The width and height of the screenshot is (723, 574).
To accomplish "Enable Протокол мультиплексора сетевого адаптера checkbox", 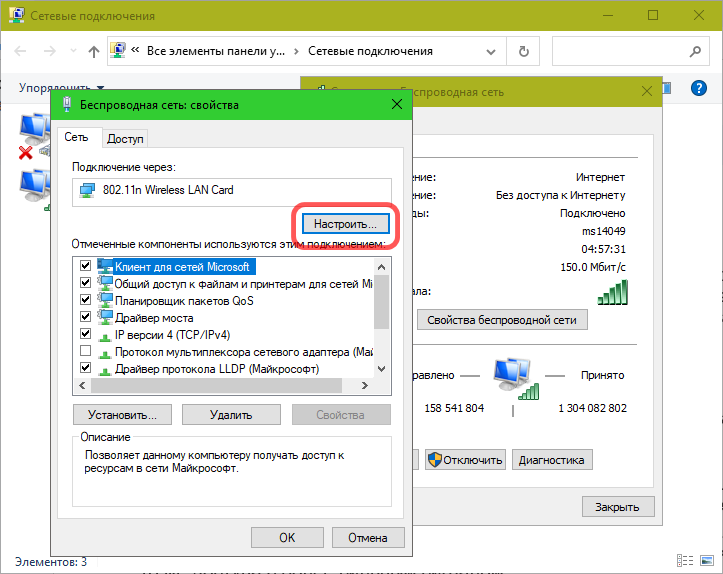I will tap(85, 352).
